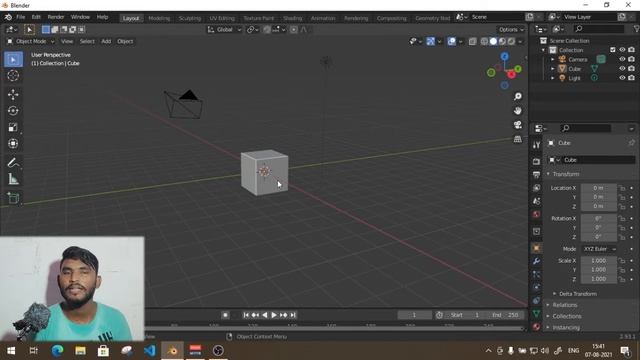Open Microsoft Edge from taskbar
The image size is (640, 360).
58,351
